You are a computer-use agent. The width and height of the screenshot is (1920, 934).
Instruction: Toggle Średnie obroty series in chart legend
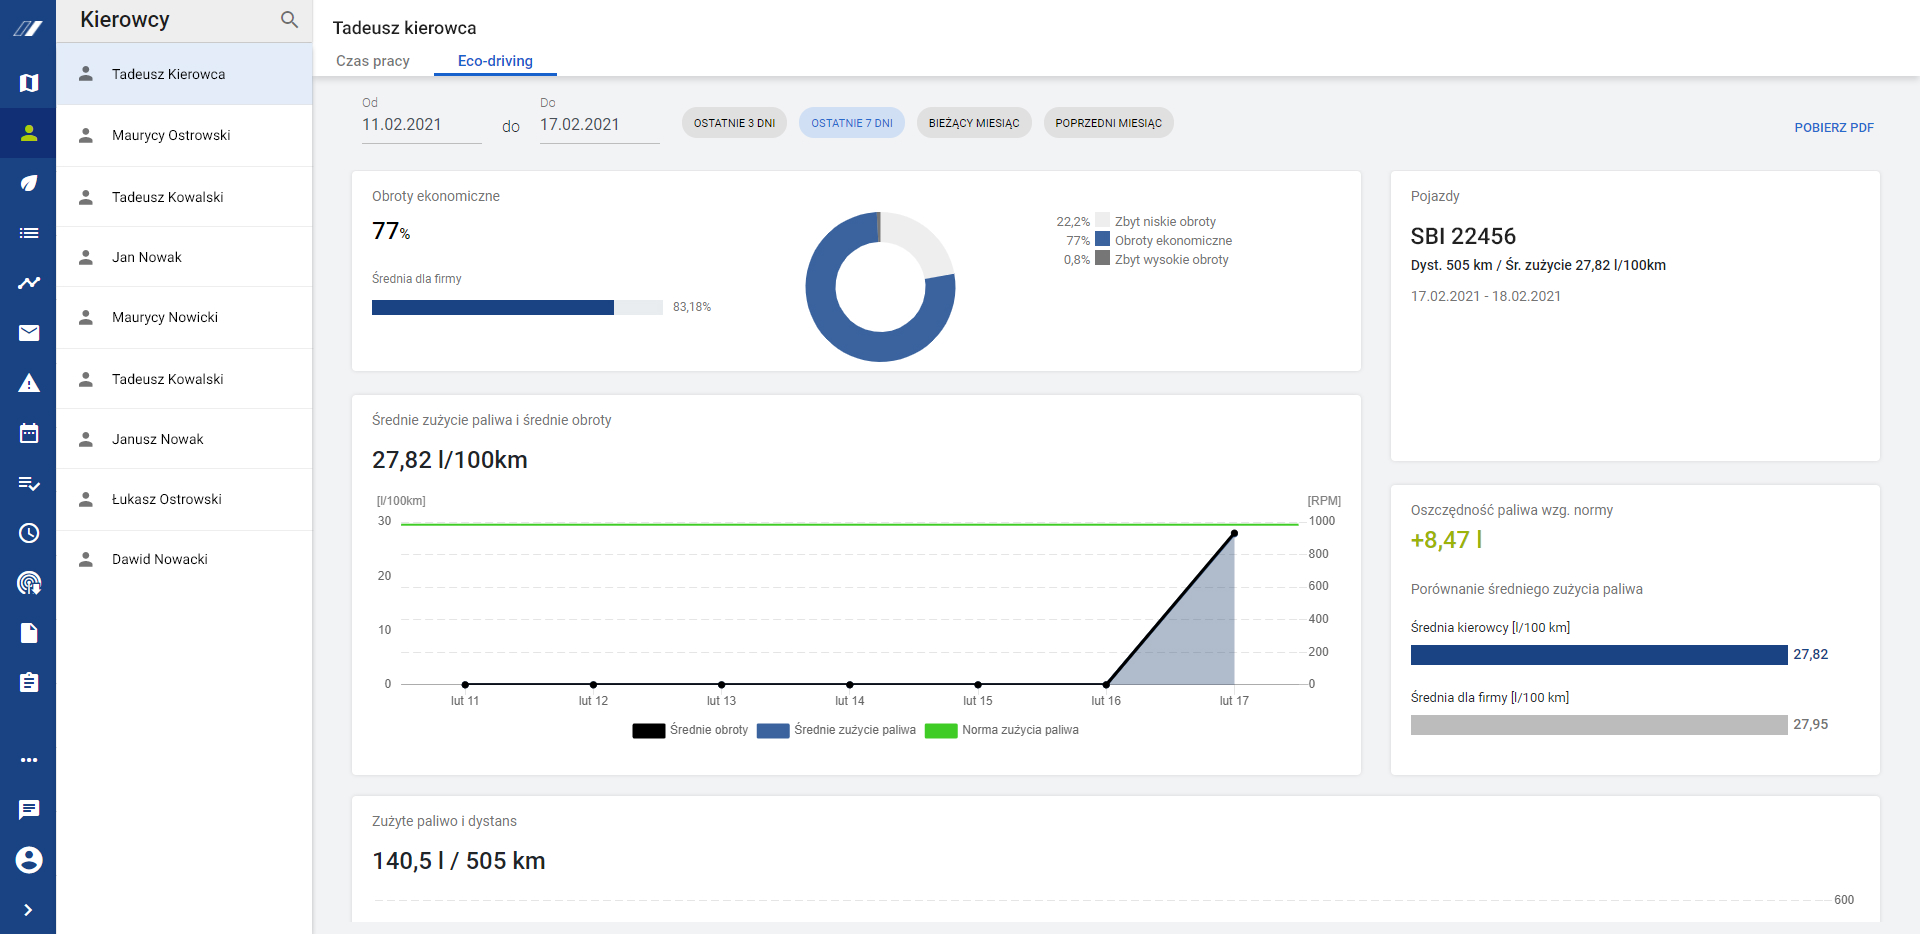pyautogui.click(x=690, y=730)
